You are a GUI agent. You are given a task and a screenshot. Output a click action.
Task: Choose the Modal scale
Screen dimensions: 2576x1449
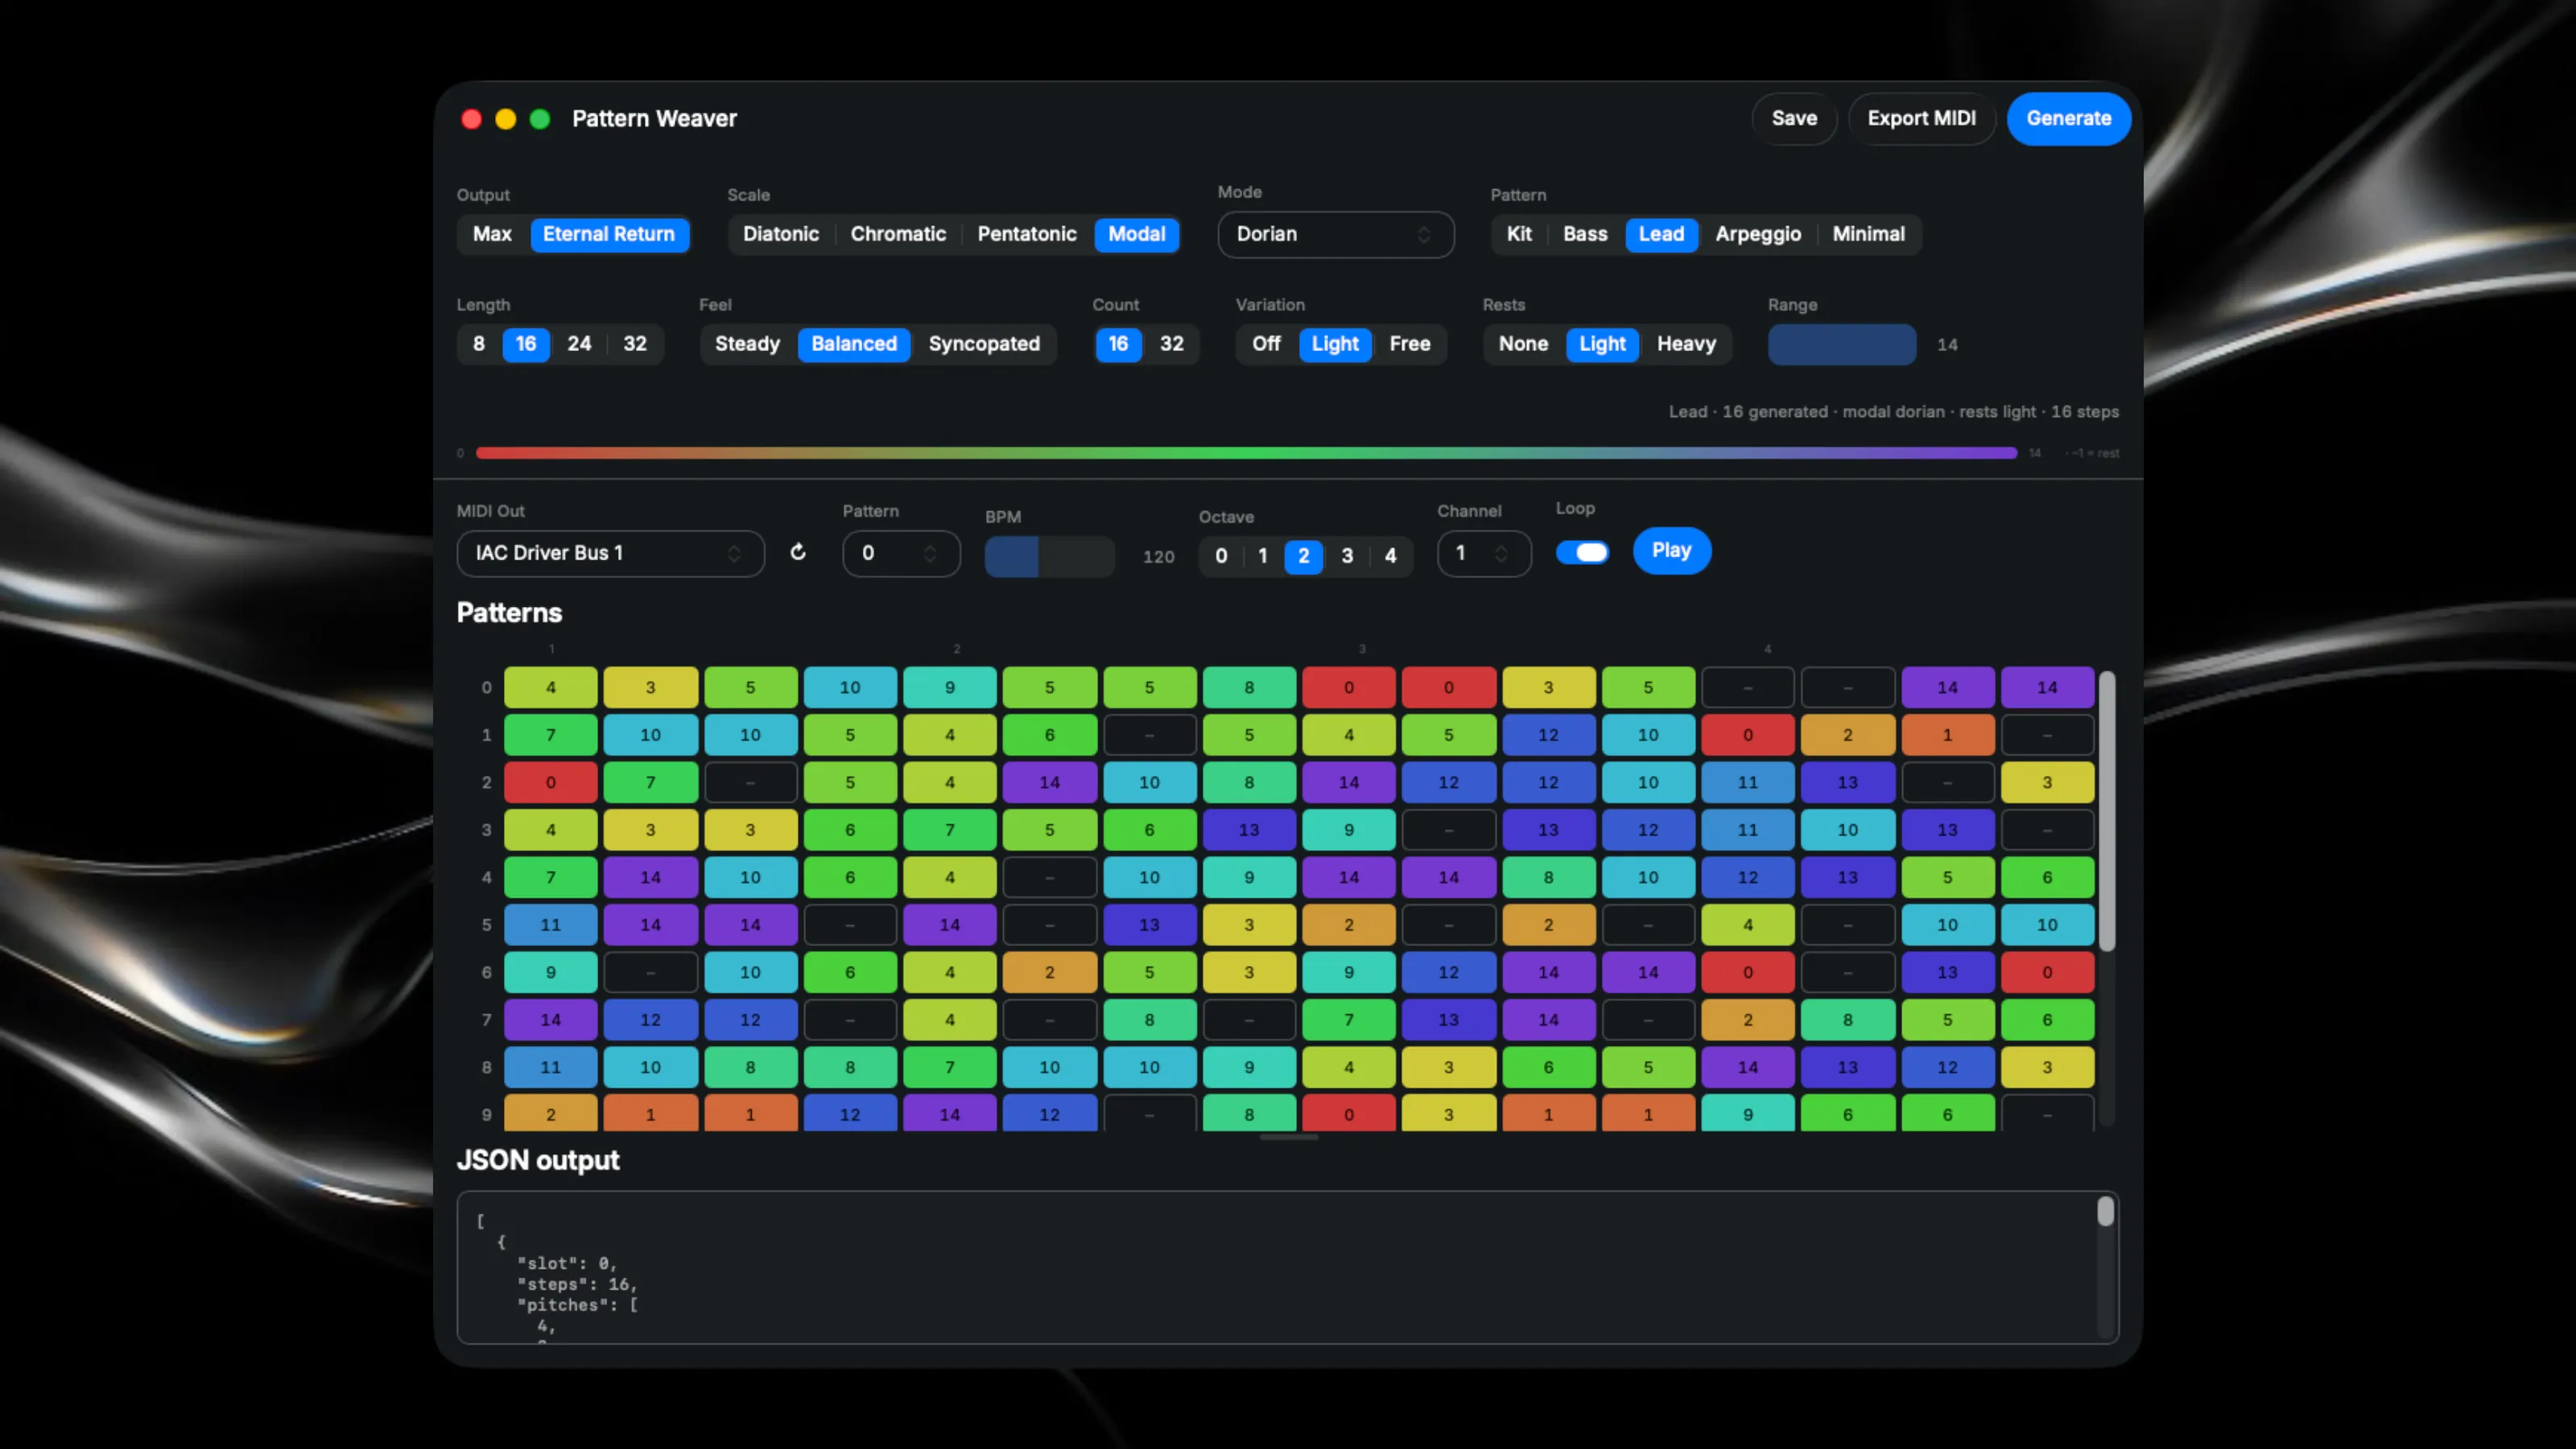pyautogui.click(x=1137, y=234)
